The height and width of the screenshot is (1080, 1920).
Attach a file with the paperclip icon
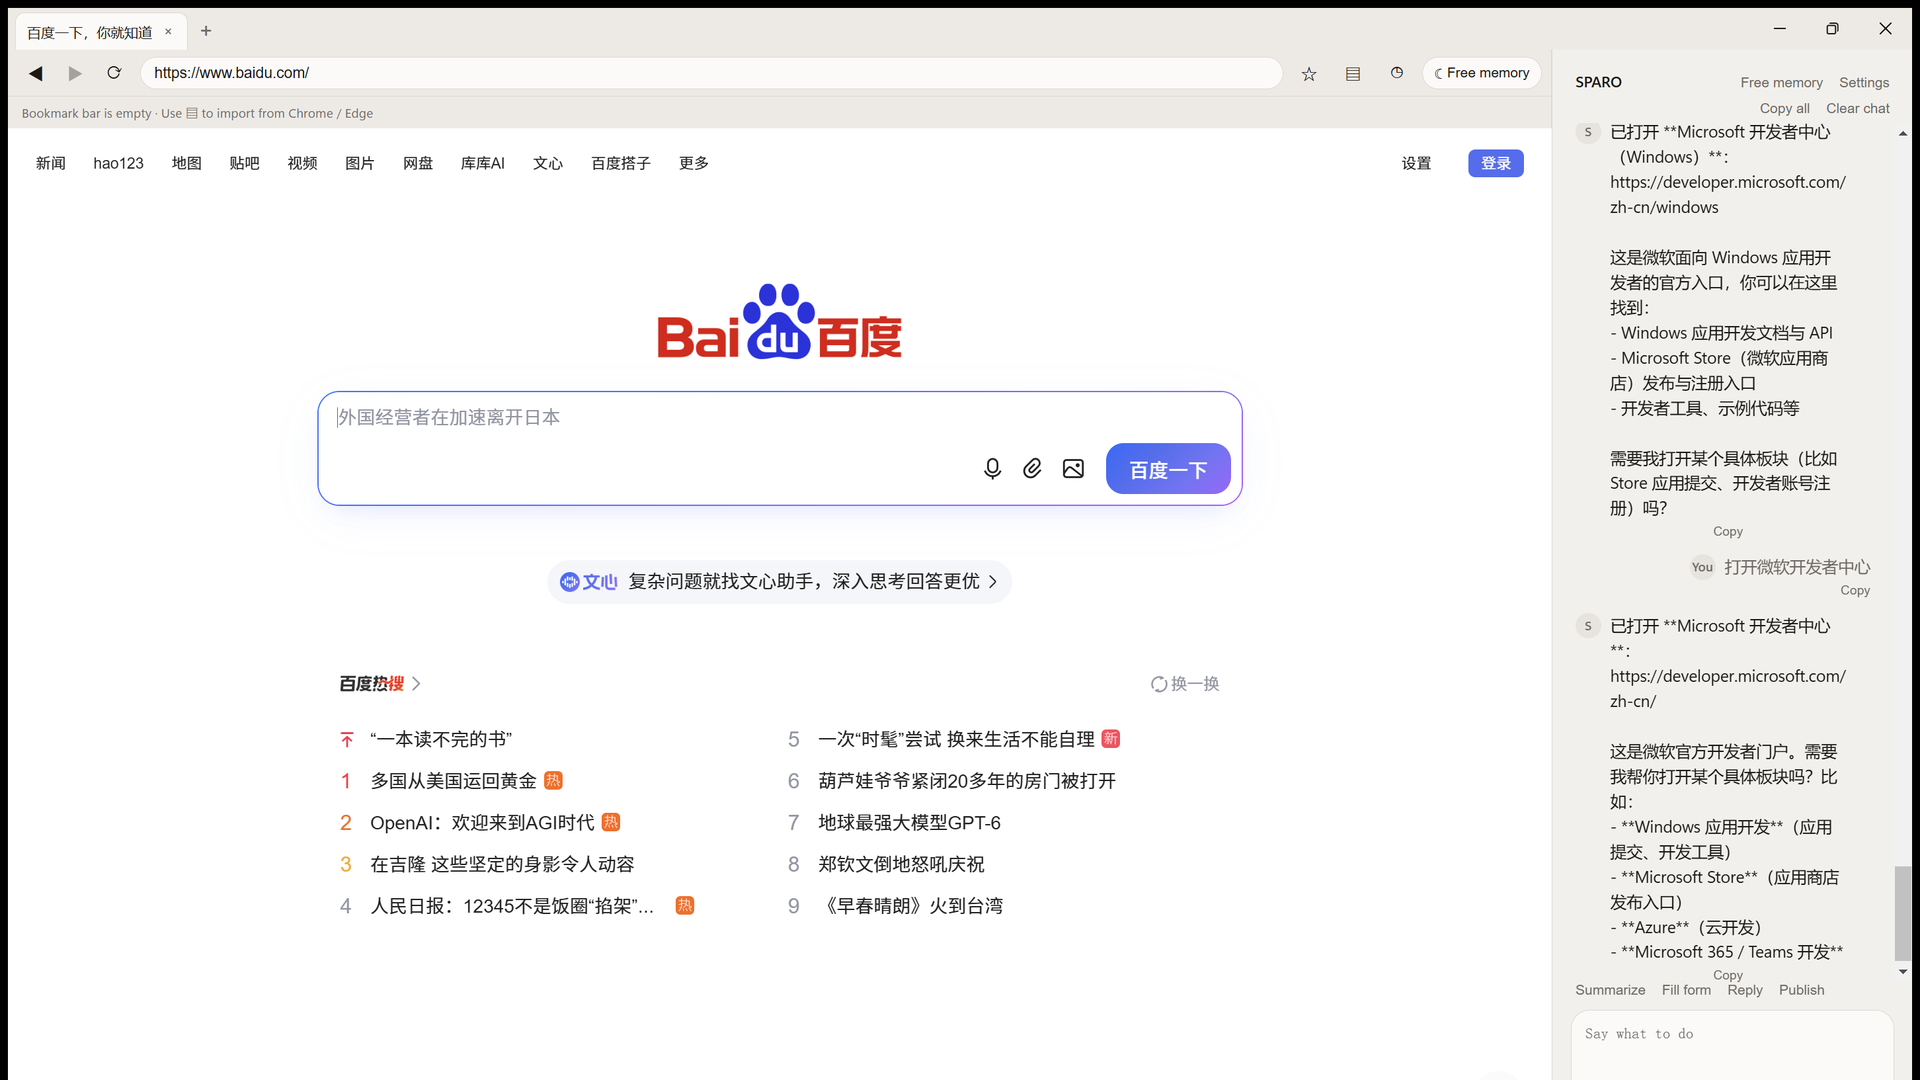pyautogui.click(x=1032, y=469)
